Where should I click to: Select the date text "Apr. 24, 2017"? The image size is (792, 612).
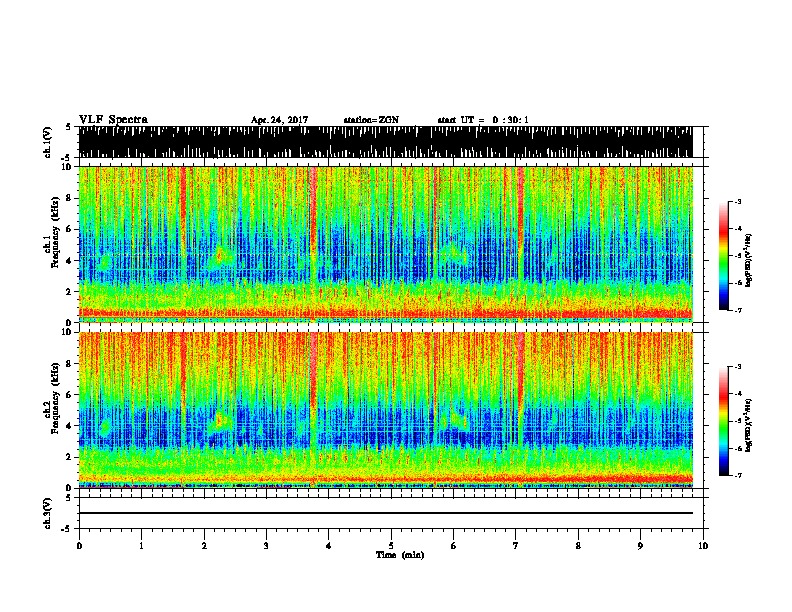[279, 120]
